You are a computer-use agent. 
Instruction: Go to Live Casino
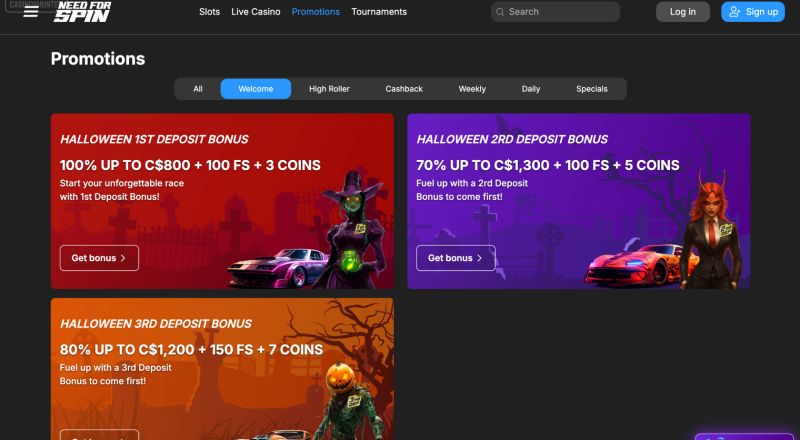256,12
